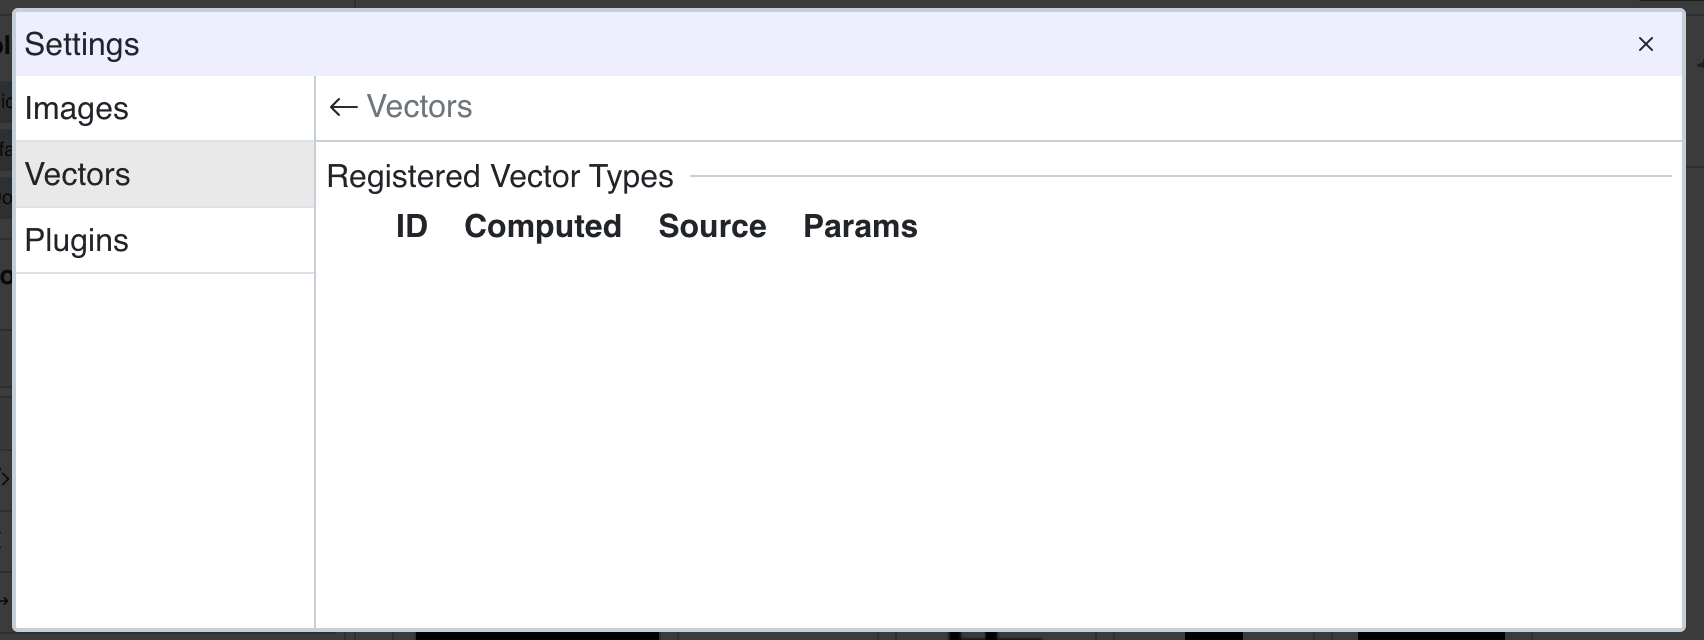Click the Source column header

pyautogui.click(x=712, y=226)
